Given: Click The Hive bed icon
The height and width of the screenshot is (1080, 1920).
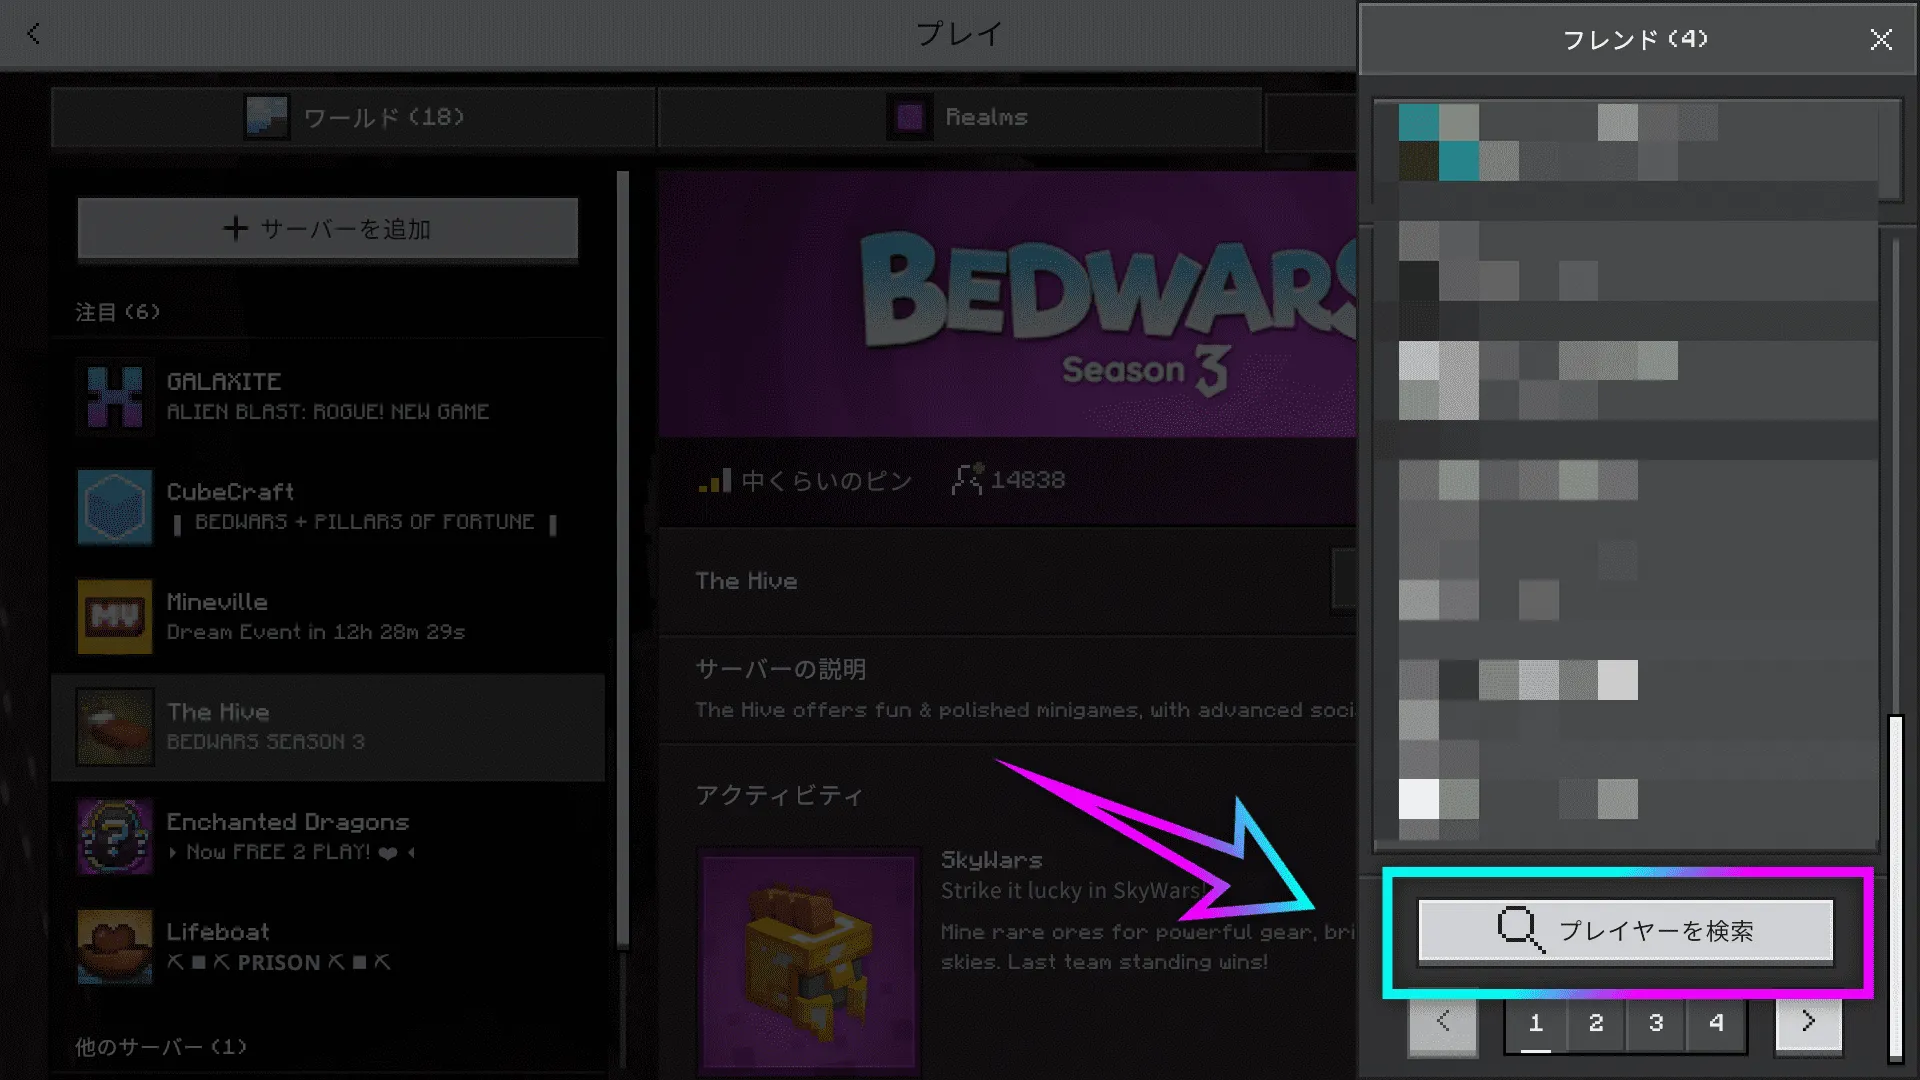Looking at the screenshot, I should pyautogui.click(x=115, y=727).
